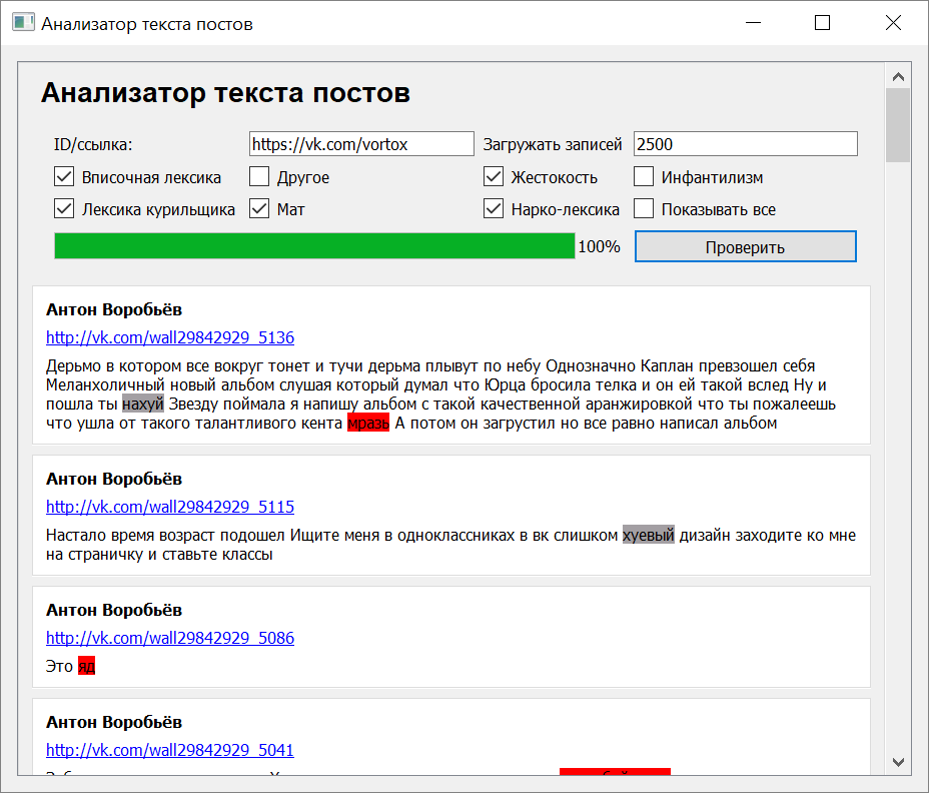Uncheck the Мат checkbox
The width and height of the screenshot is (929, 793).
[259, 210]
